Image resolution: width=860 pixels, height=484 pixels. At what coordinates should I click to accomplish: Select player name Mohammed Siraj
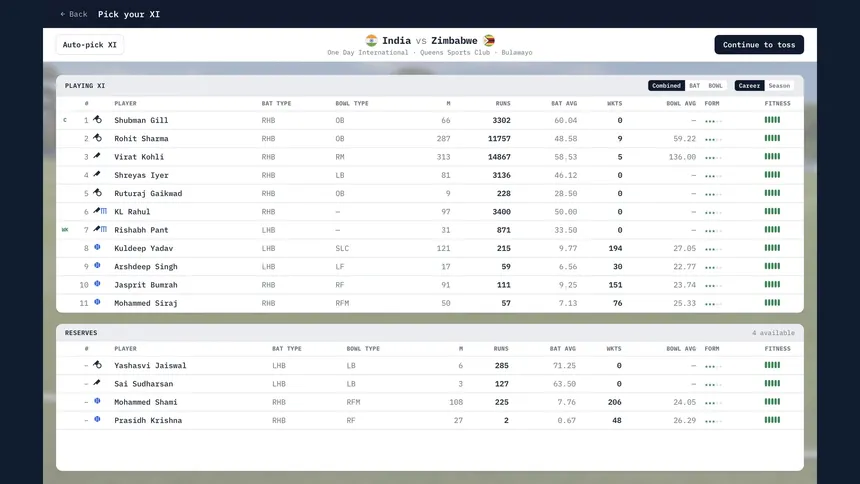click(146, 303)
